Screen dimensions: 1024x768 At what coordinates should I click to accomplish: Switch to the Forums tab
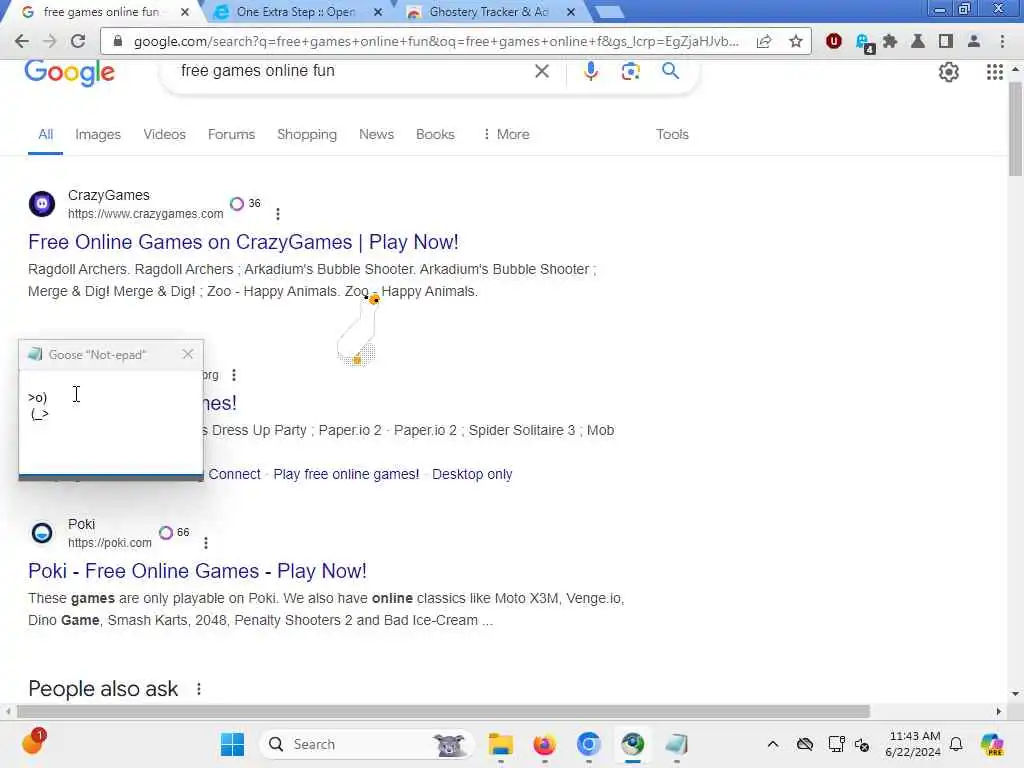[x=231, y=135]
